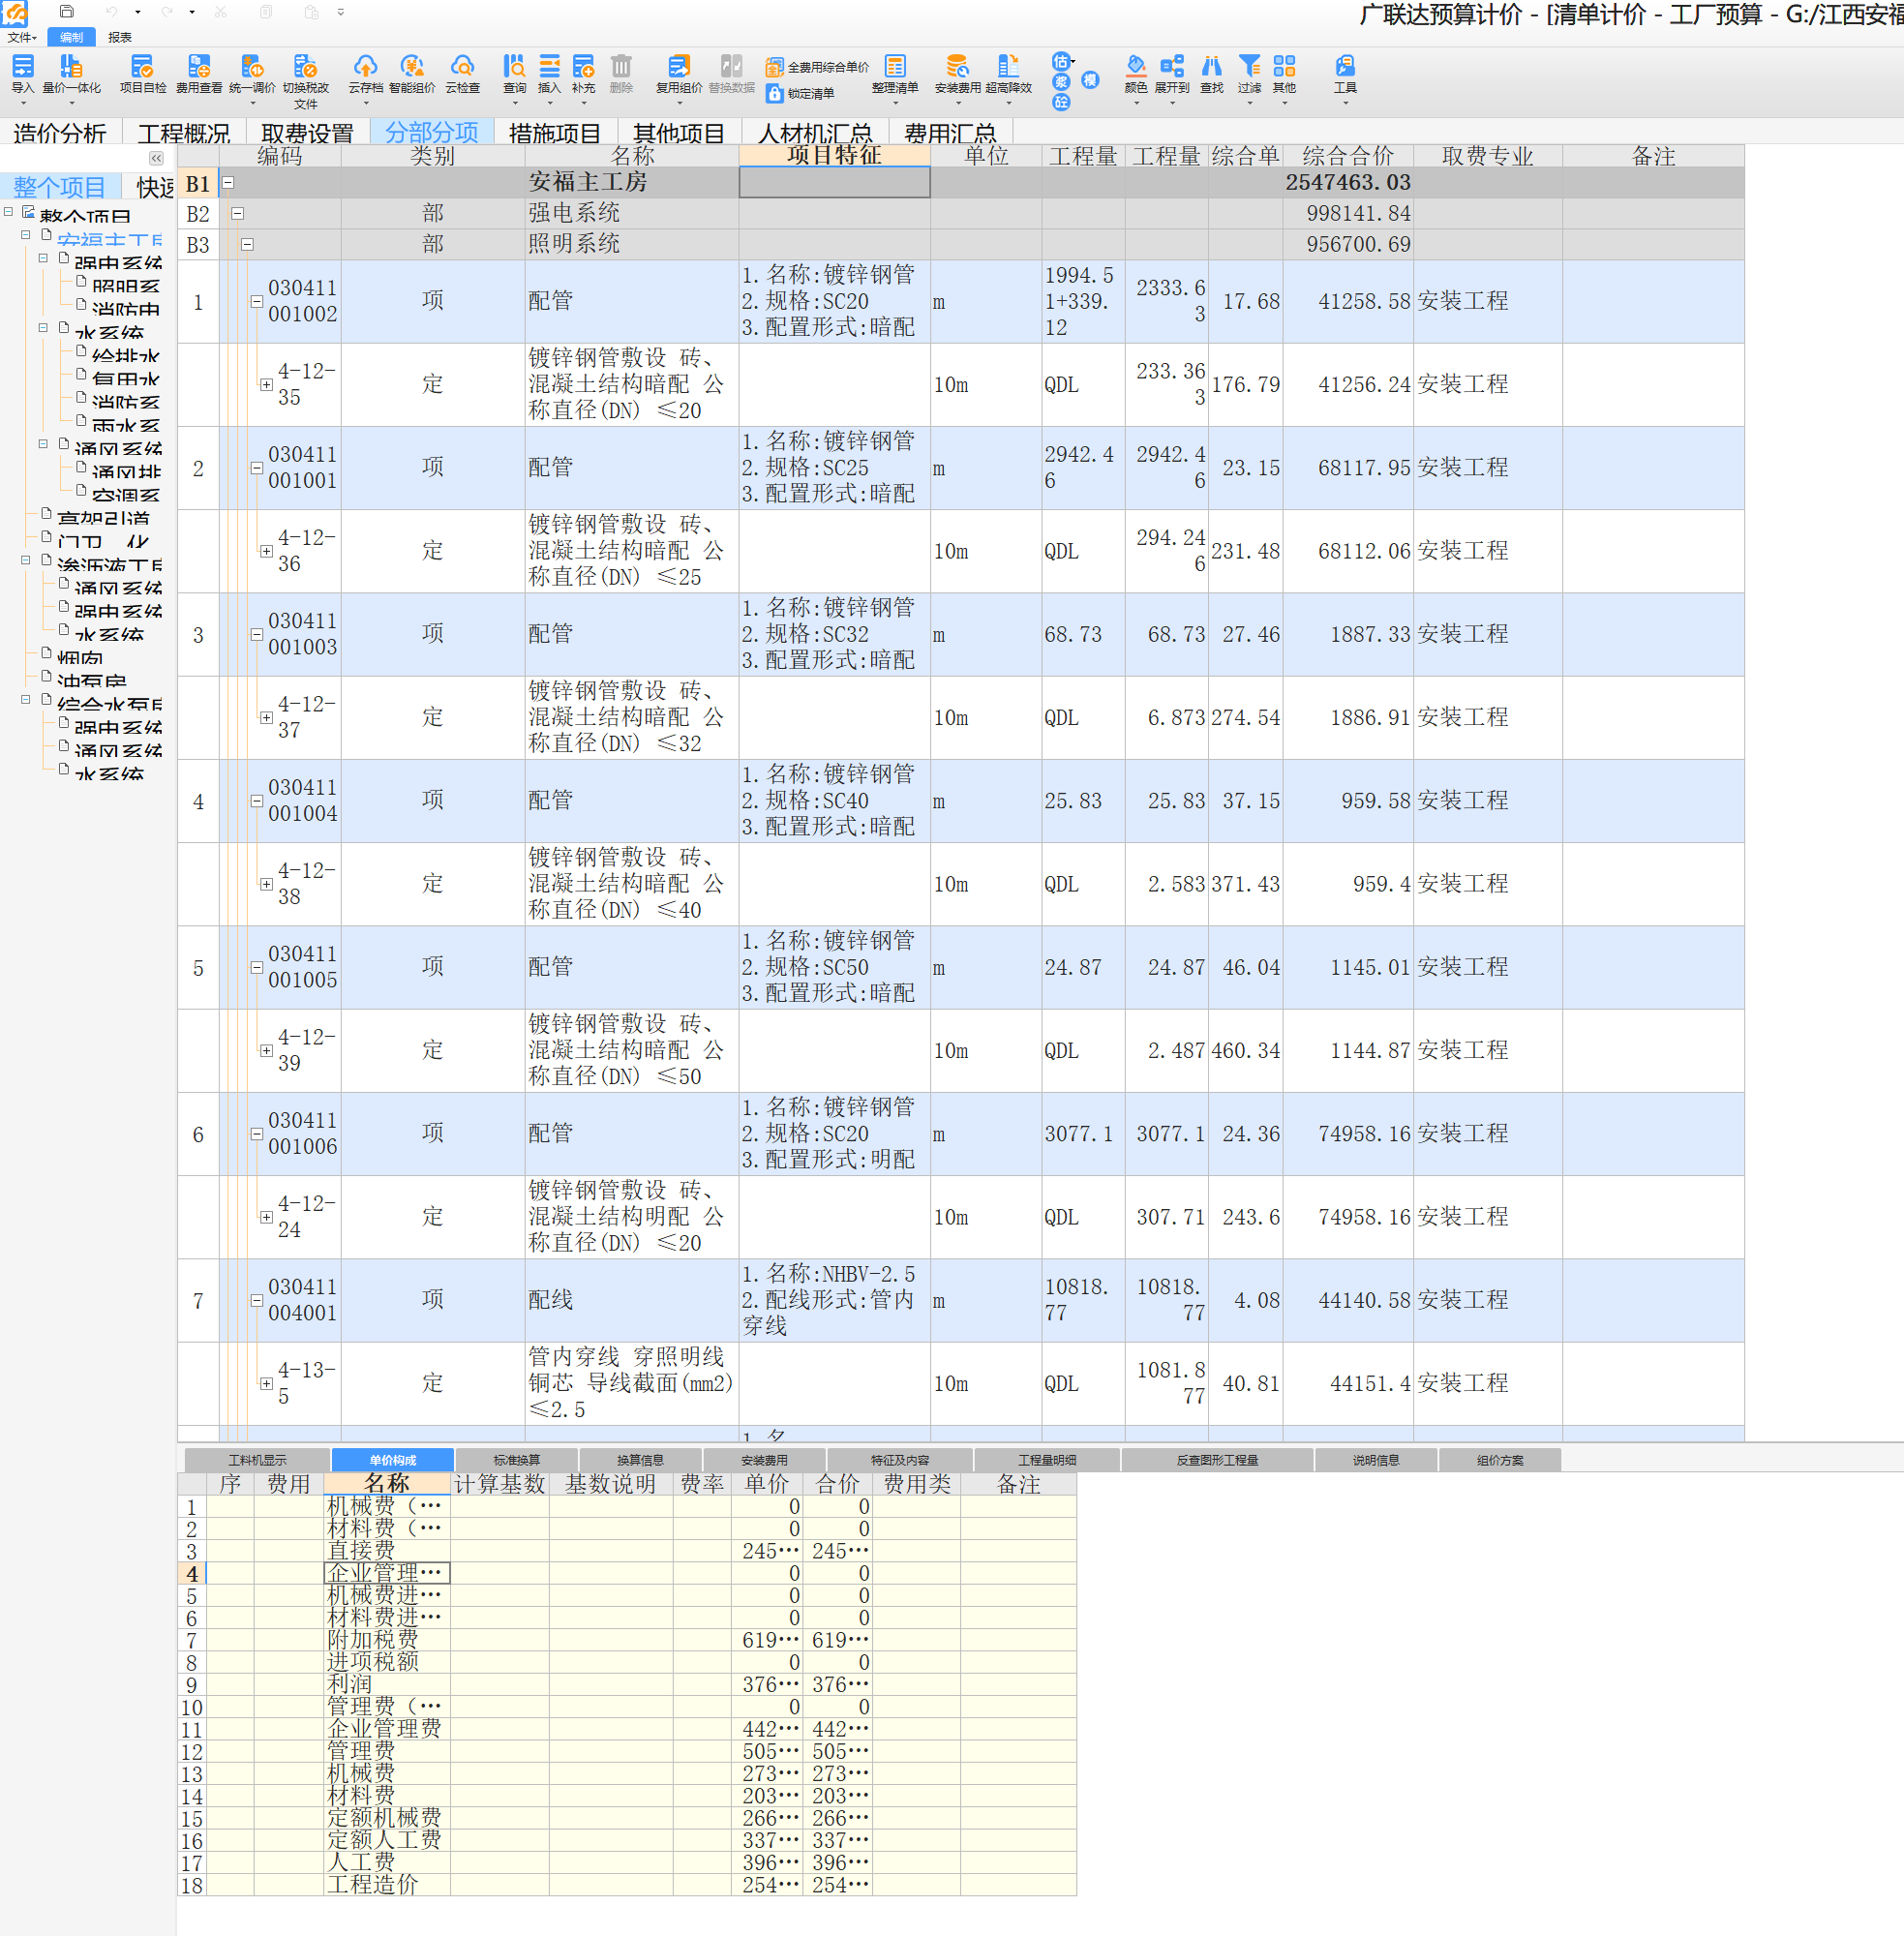Open the 费用汇总 tab

[950, 133]
